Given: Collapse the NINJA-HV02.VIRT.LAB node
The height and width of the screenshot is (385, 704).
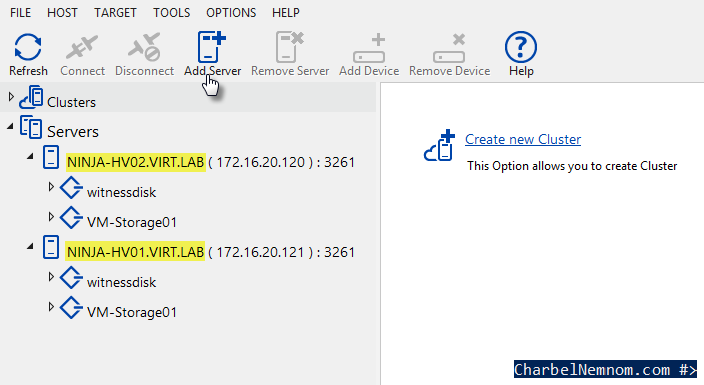Looking at the screenshot, I should pos(30,157).
